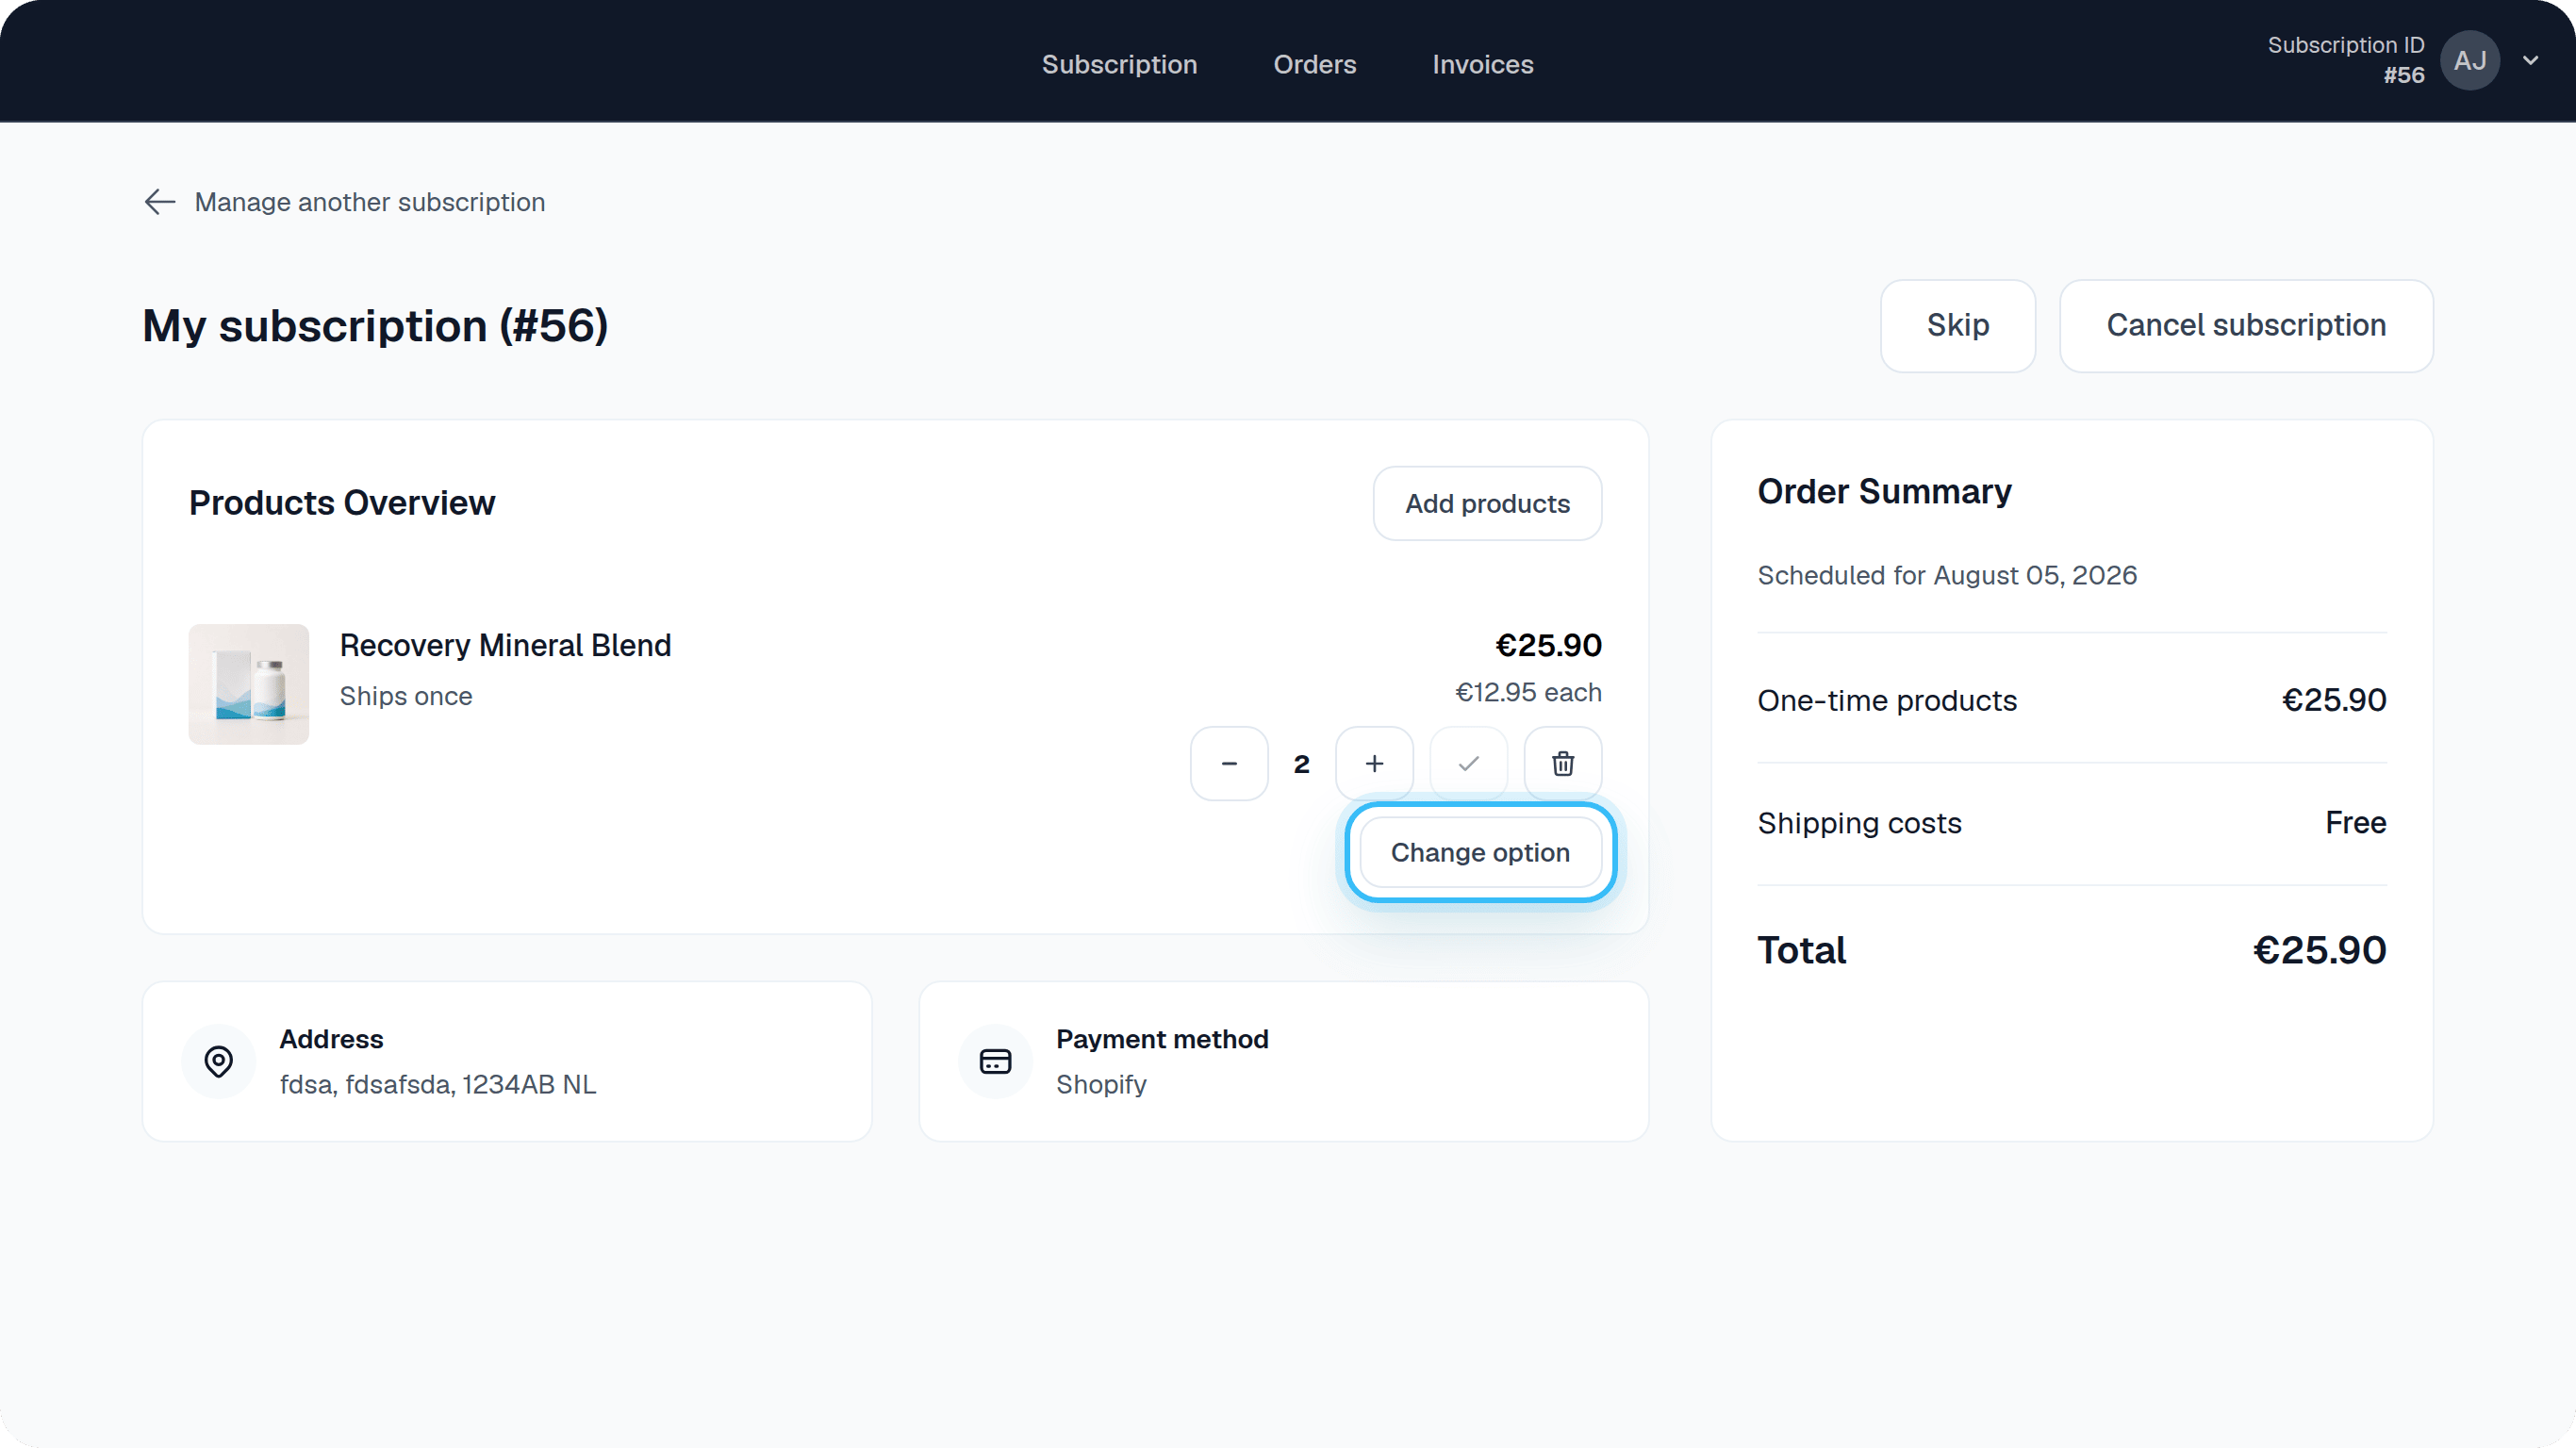Click the Shipping costs Free value
2576x1448 pixels.
pyautogui.click(x=2355, y=822)
